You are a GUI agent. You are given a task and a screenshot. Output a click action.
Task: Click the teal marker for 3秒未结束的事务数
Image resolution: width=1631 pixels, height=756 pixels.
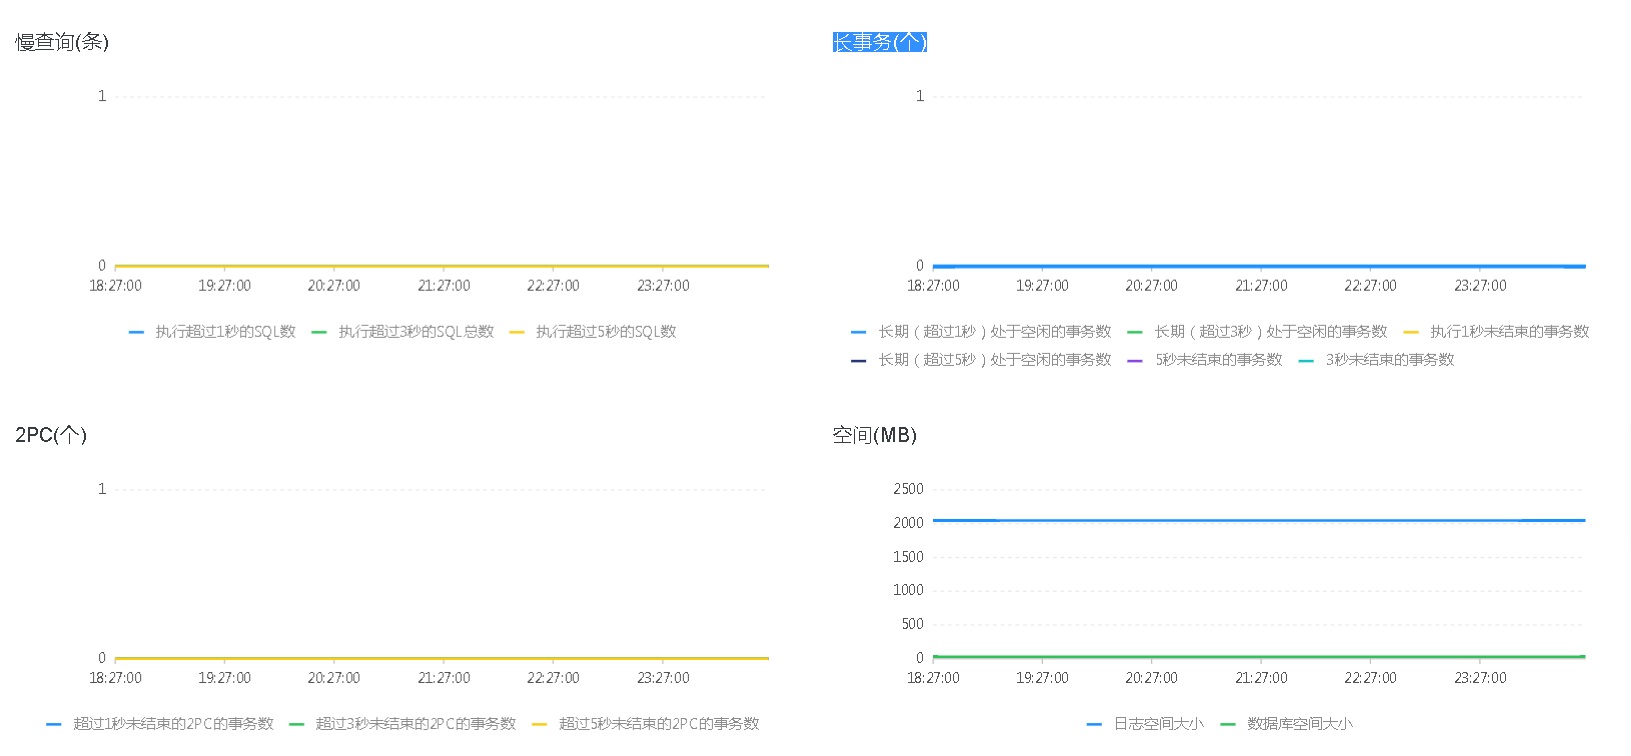1306,360
